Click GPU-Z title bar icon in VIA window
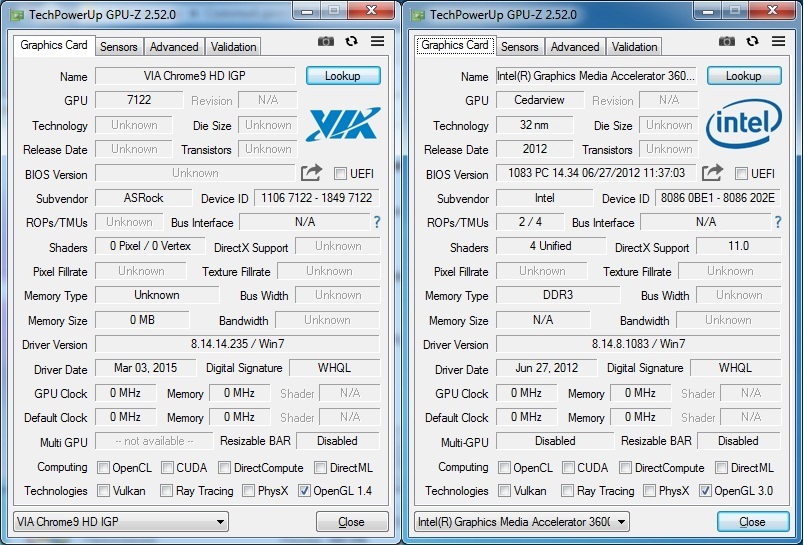Screen dimensions: 804x545 pos(17,15)
